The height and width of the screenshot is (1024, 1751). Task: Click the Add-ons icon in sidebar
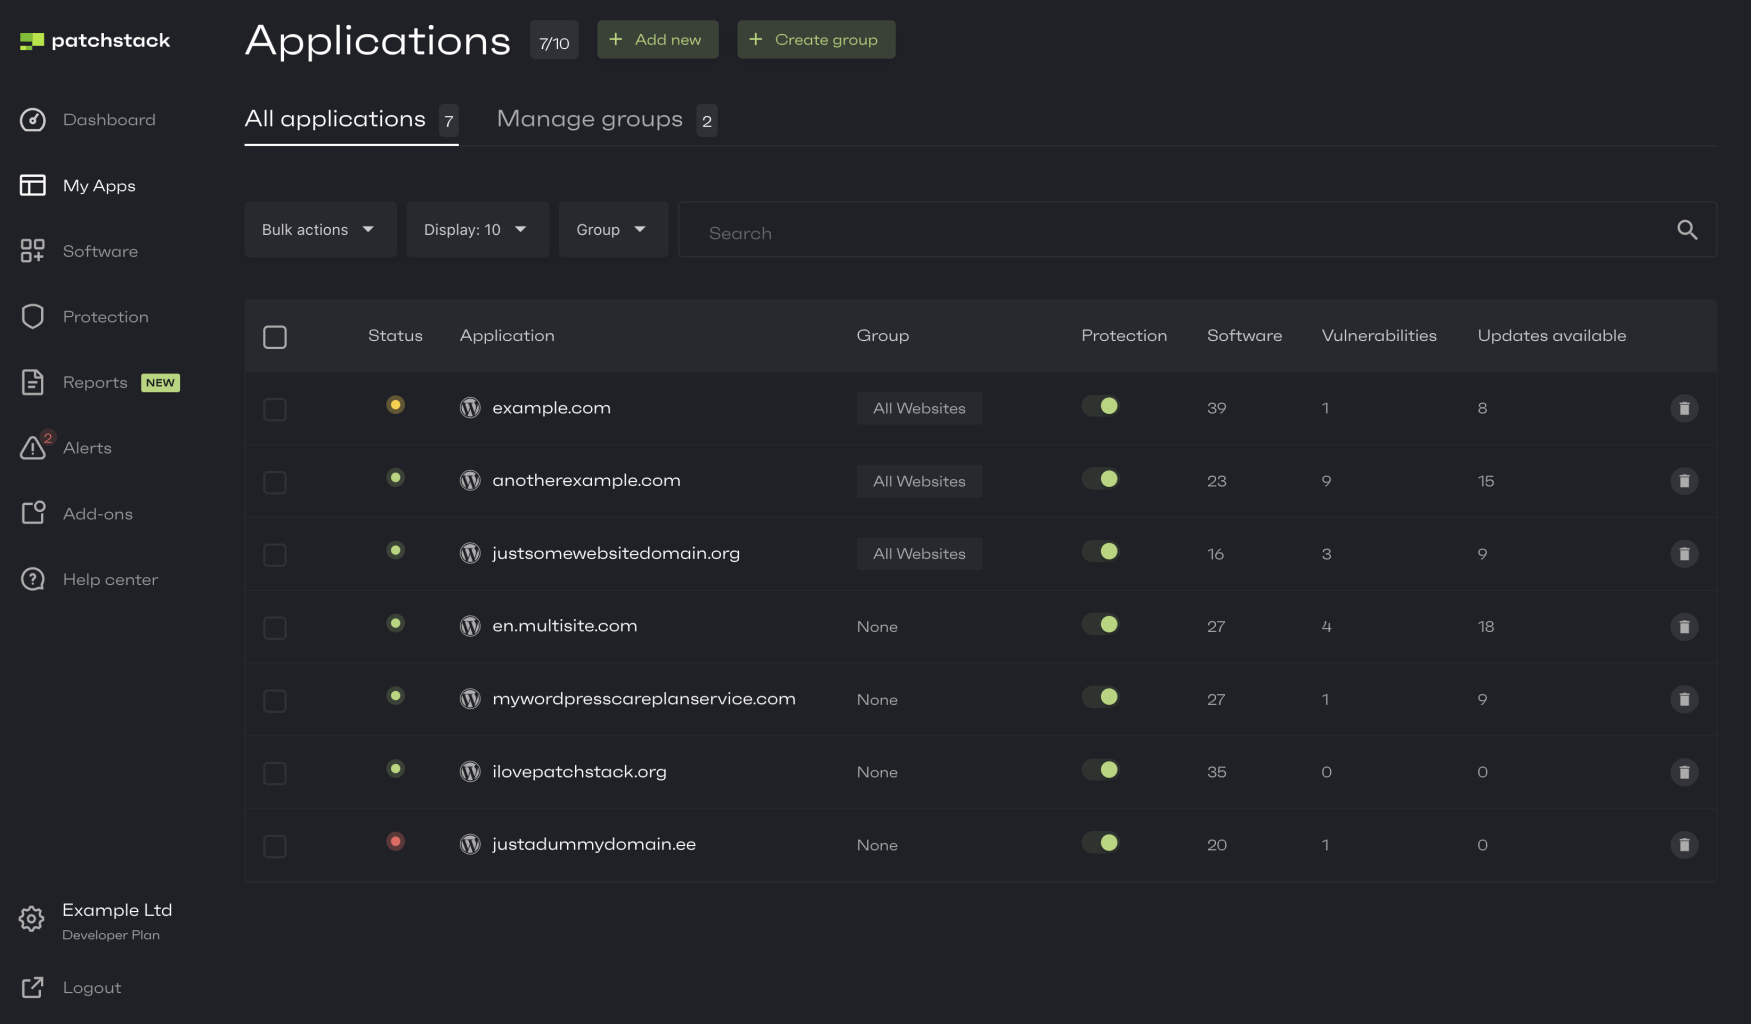[33, 513]
